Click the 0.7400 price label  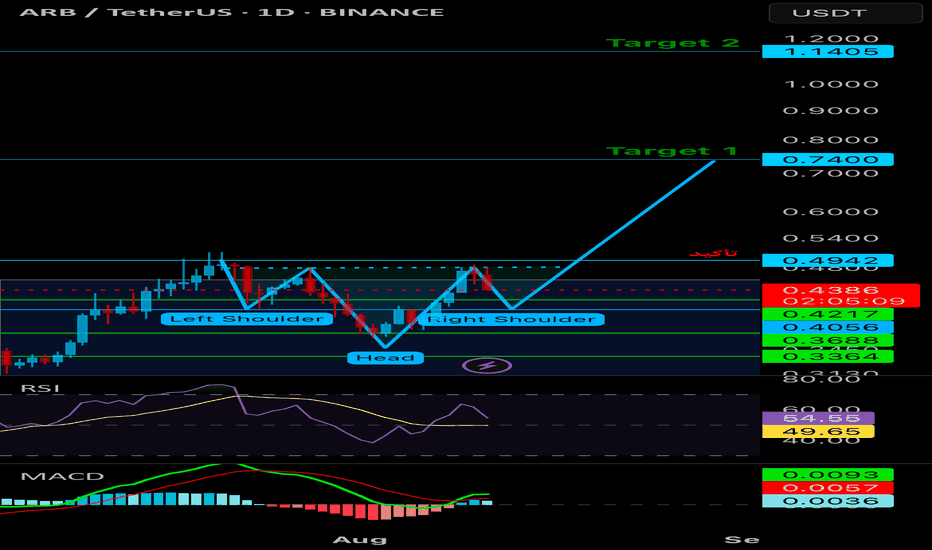coord(827,159)
